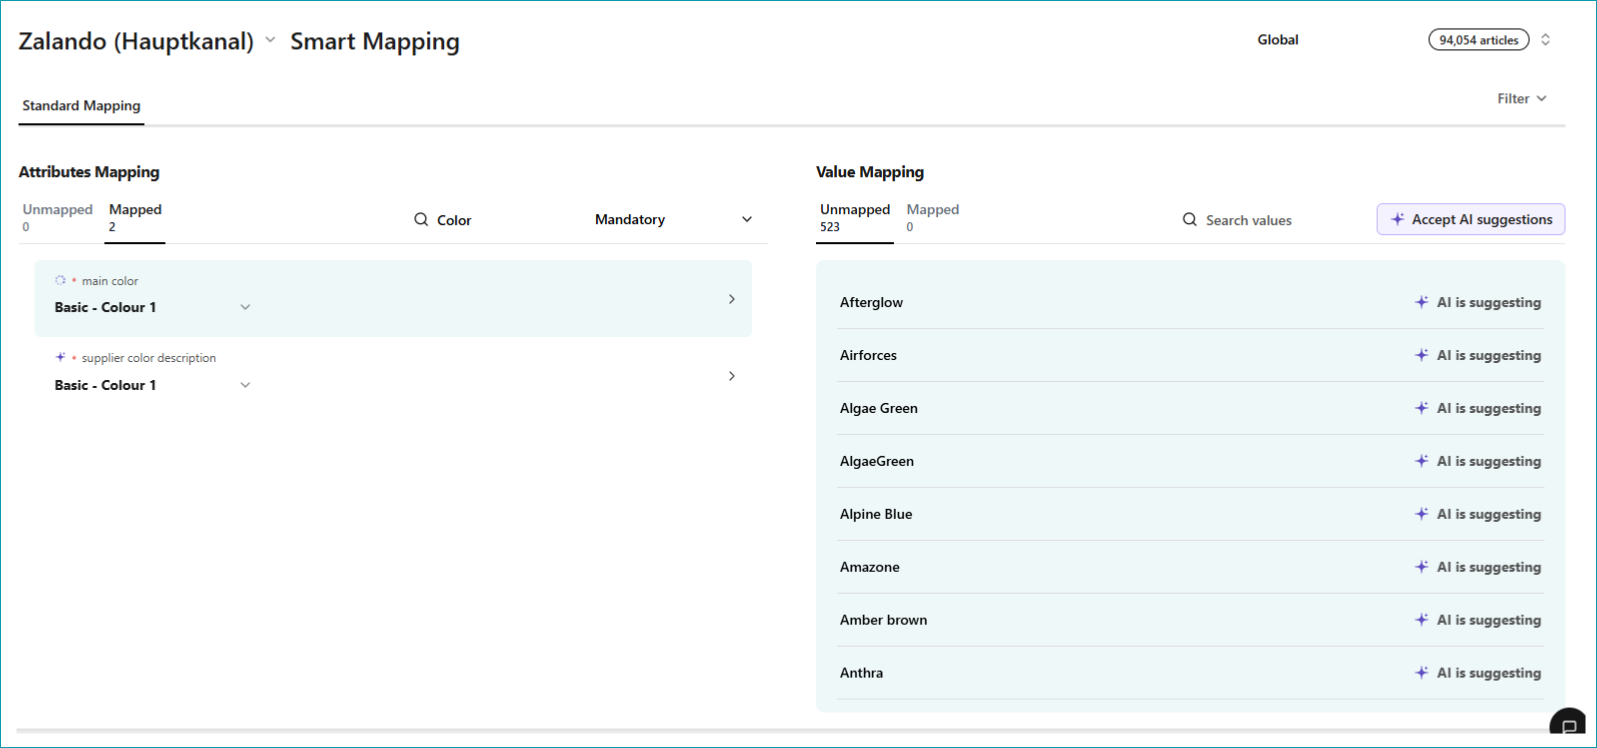1597x748 pixels.
Task: Click AI is suggesting for Amazone
Action: click(1489, 567)
